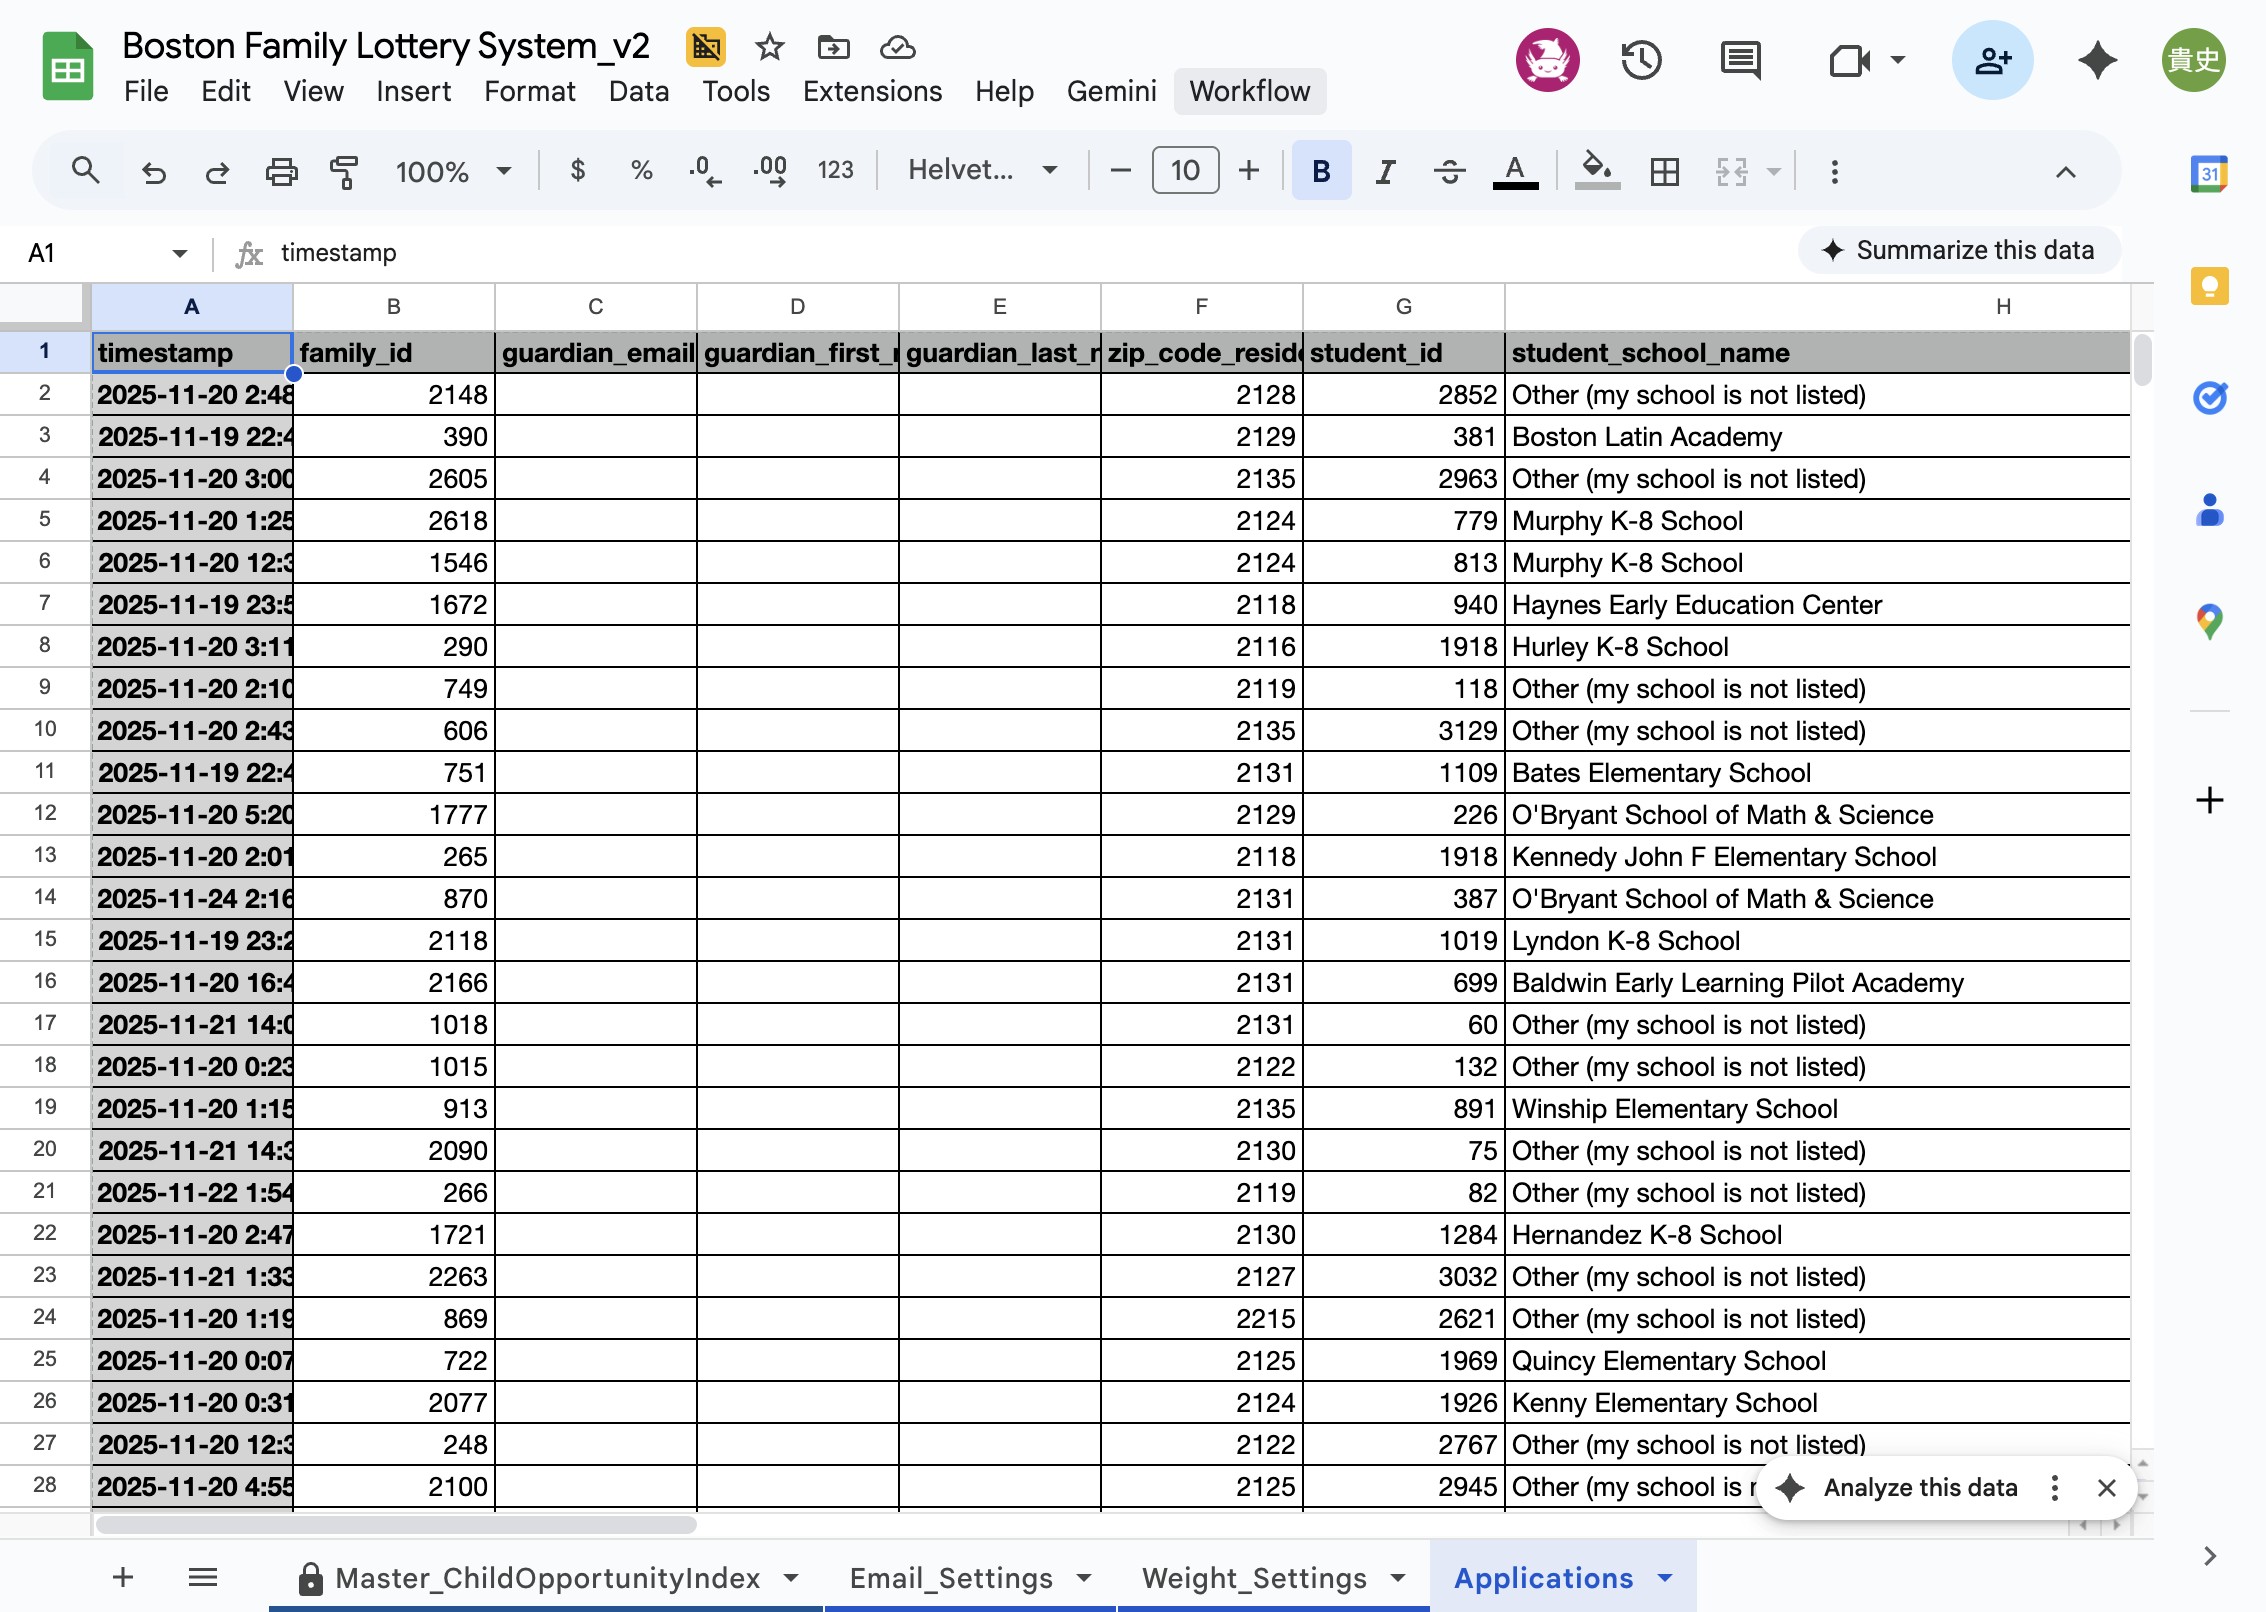Image resolution: width=2266 pixels, height=1612 pixels.
Task: Open the borders tool
Action: pyautogui.click(x=1664, y=172)
